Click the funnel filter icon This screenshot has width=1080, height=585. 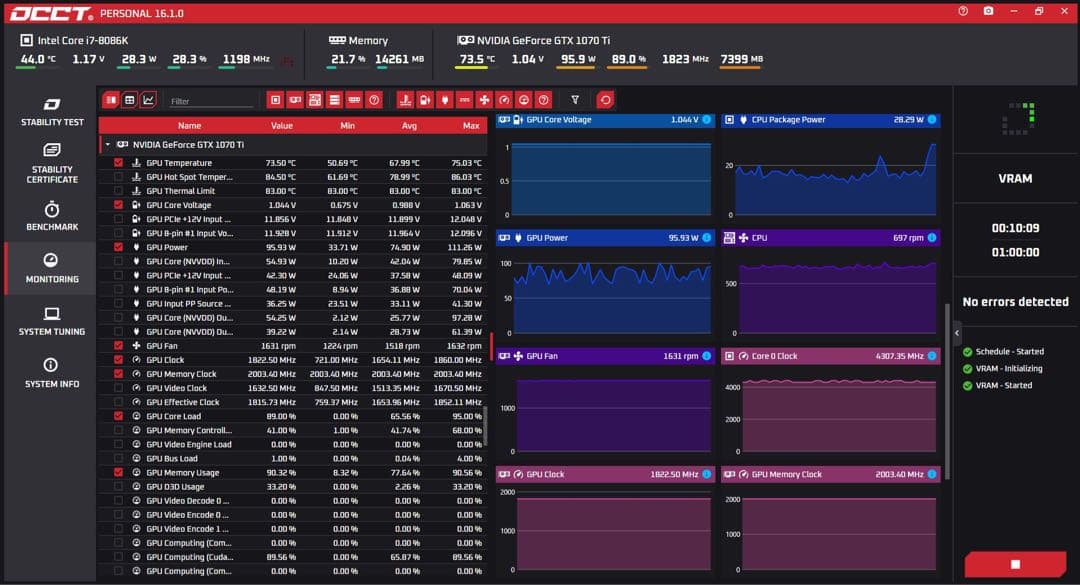(575, 100)
